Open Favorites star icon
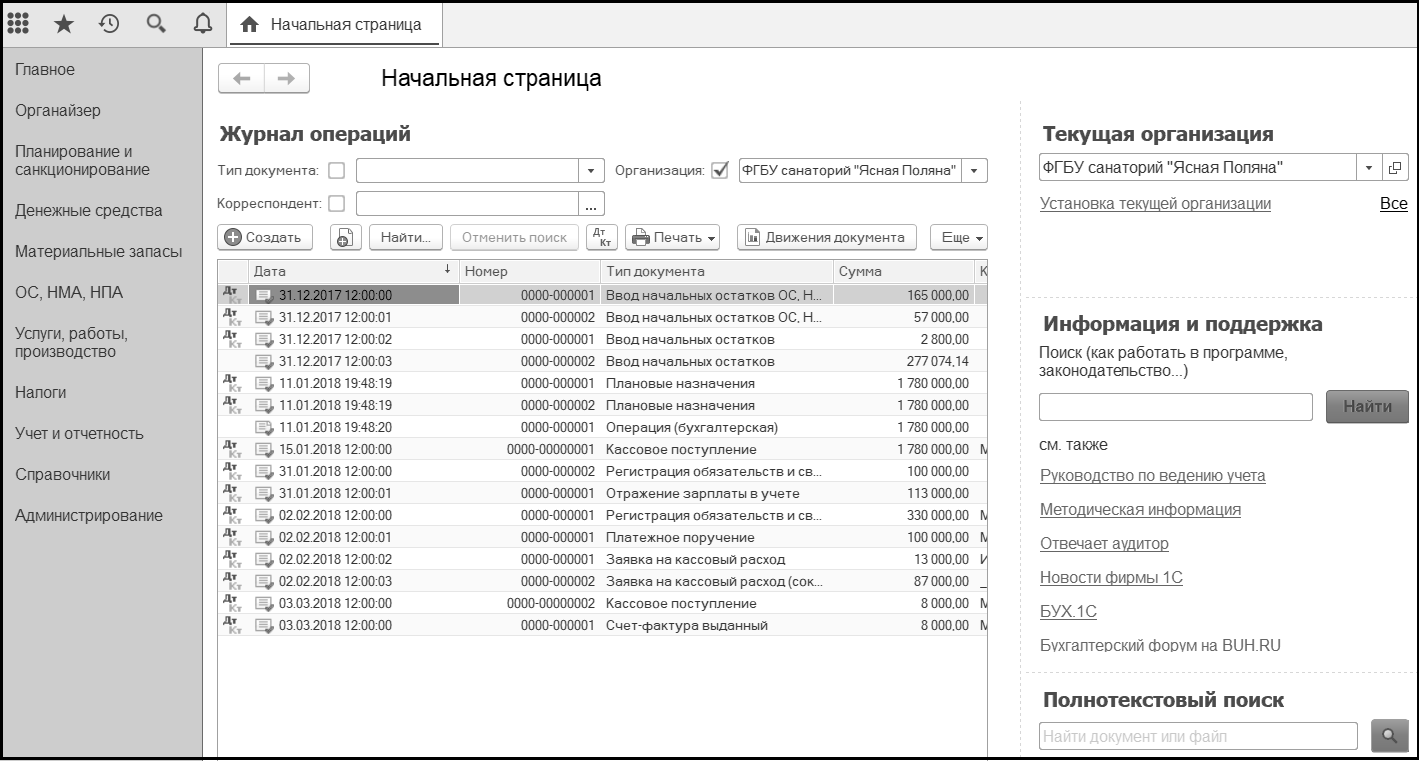Screen dimensions: 1419x761 click(63, 24)
